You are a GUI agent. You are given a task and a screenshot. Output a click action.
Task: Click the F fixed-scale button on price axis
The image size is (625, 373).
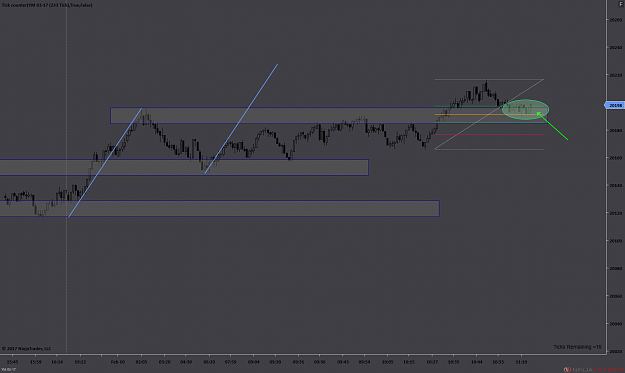tap(620, 4)
